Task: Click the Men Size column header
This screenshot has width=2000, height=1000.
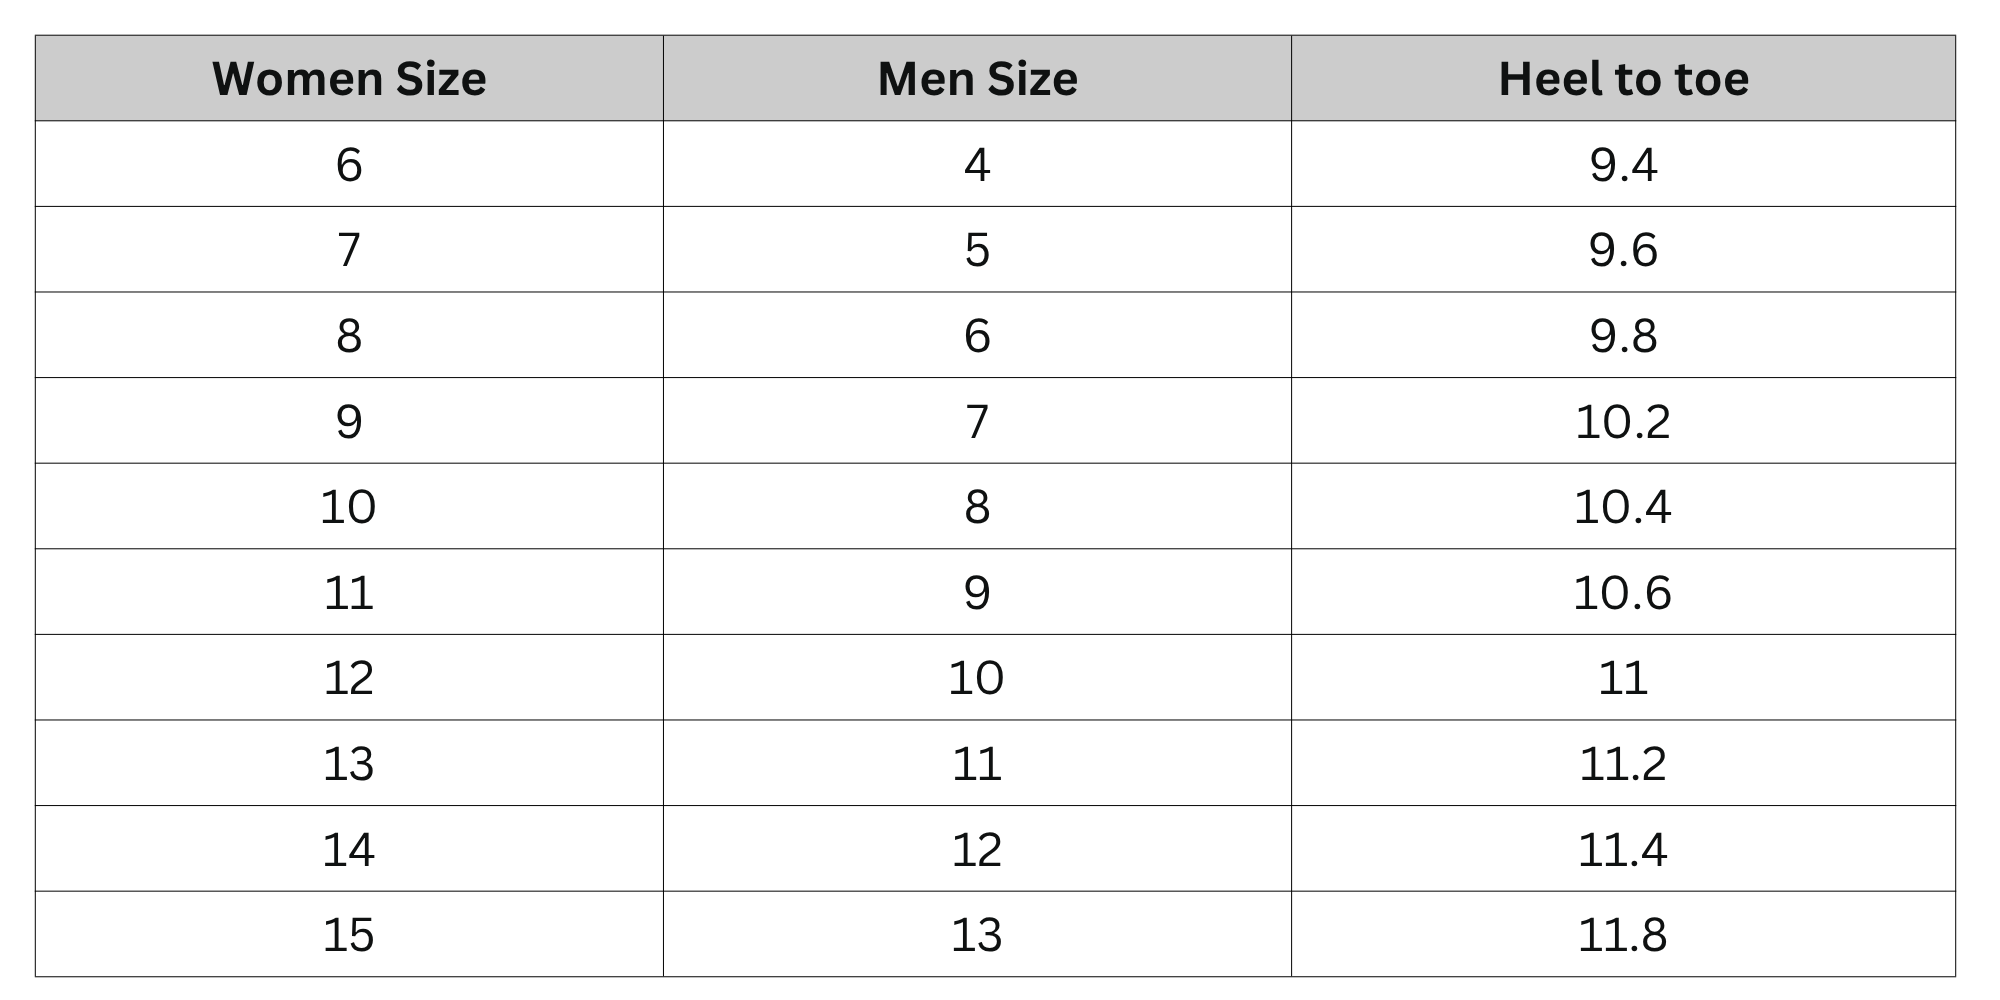Action: click(977, 78)
